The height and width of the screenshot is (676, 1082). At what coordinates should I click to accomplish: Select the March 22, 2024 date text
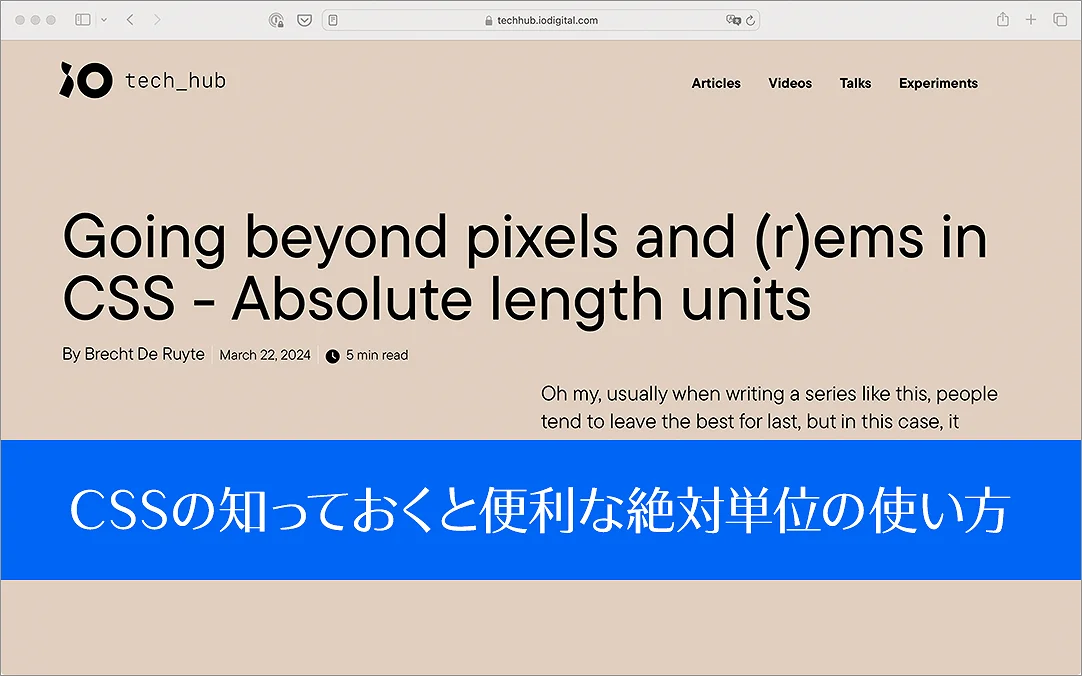point(265,355)
